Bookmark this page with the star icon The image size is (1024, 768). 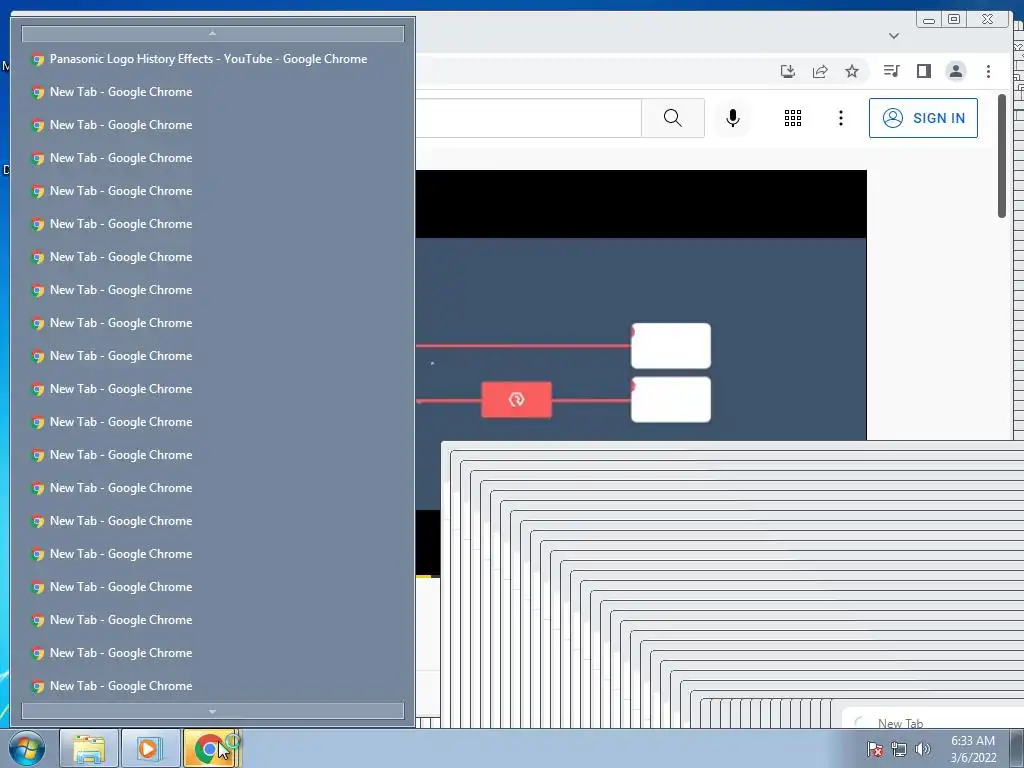pyautogui.click(x=852, y=71)
